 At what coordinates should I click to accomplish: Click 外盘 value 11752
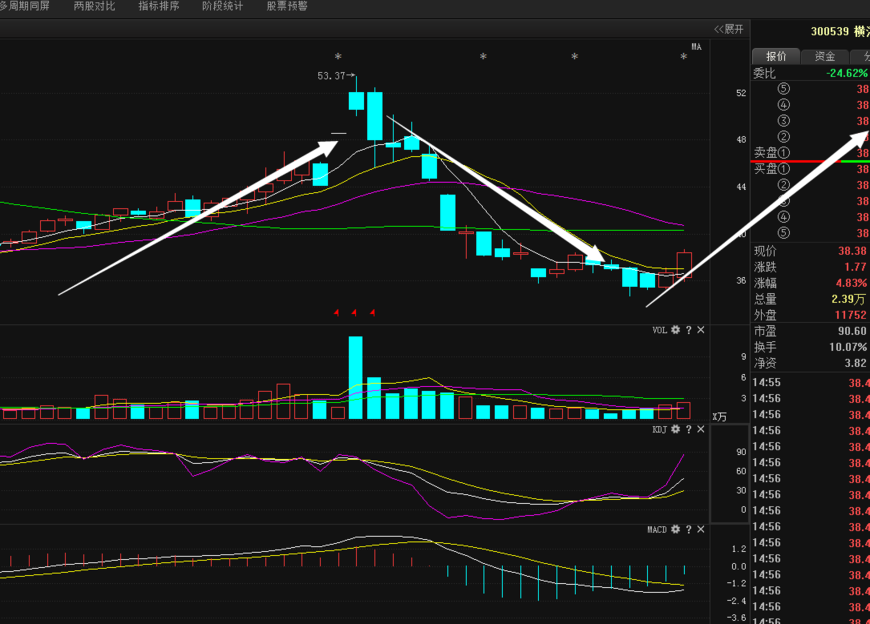click(851, 315)
